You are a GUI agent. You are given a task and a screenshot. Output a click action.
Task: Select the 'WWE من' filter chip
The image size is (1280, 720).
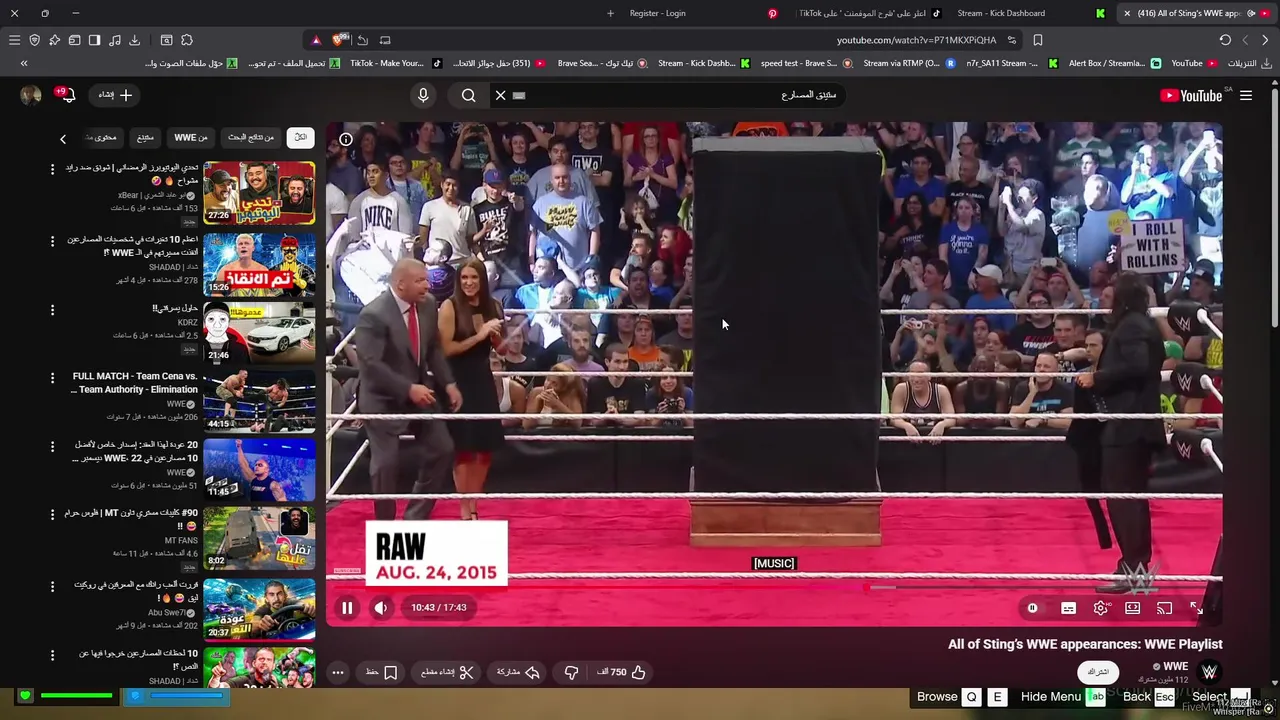tap(190, 137)
